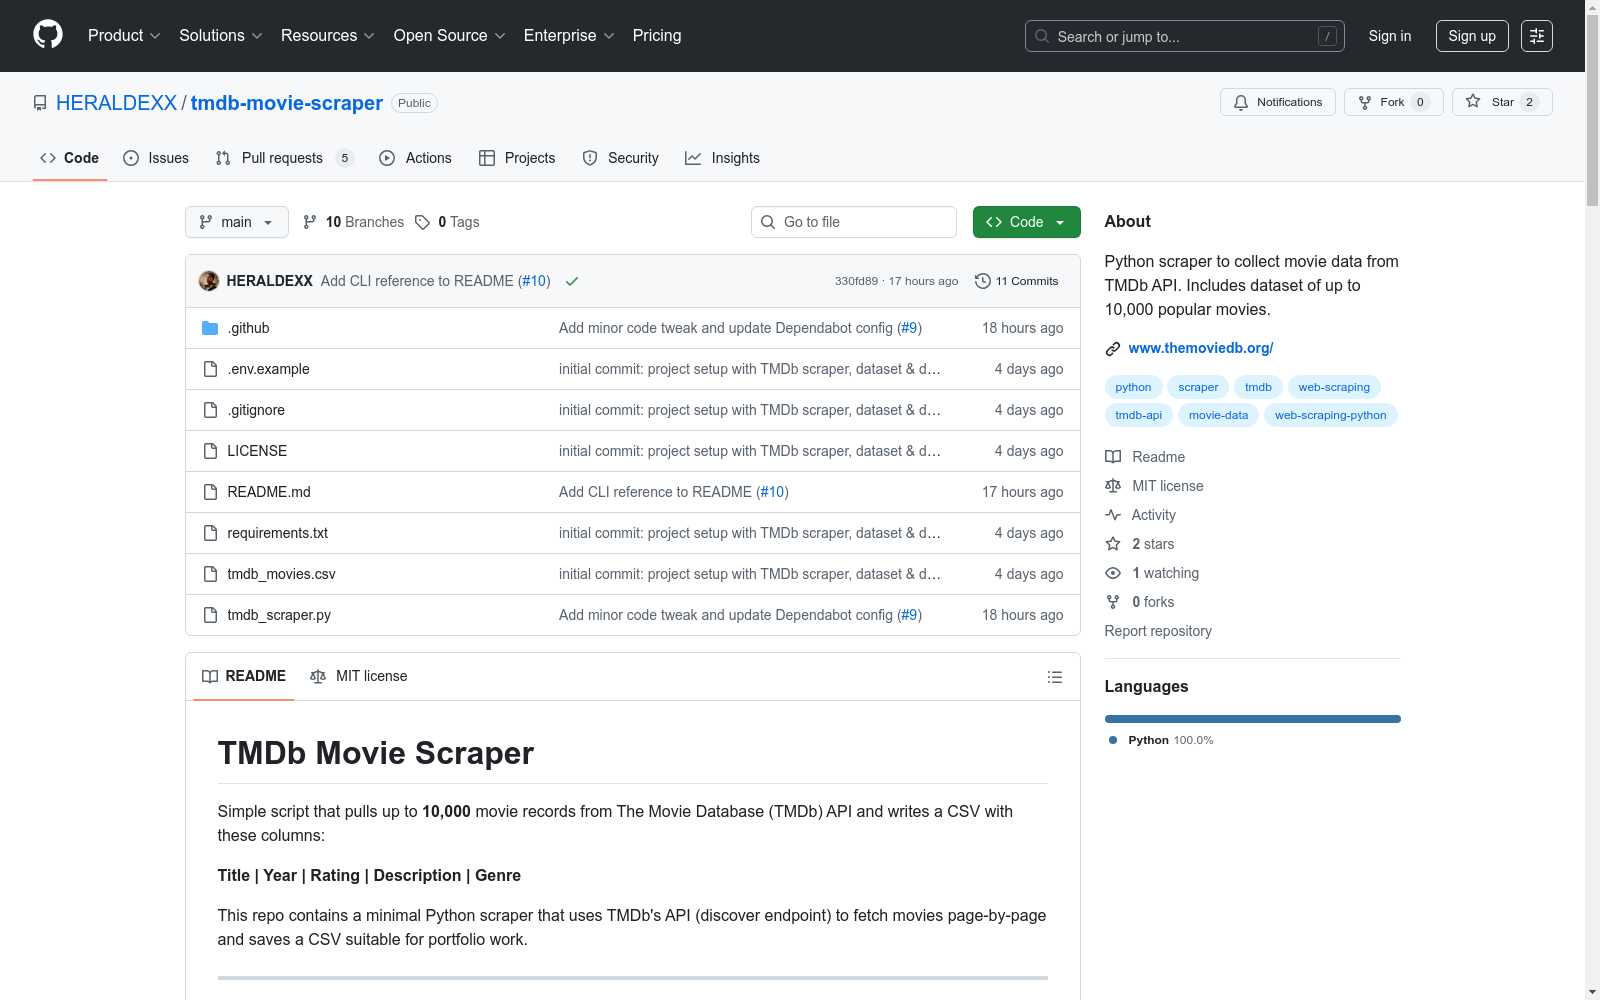Click the scale icon next to MIT license
The width and height of the screenshot is (1600, 1000).
tap(1113, 486)
